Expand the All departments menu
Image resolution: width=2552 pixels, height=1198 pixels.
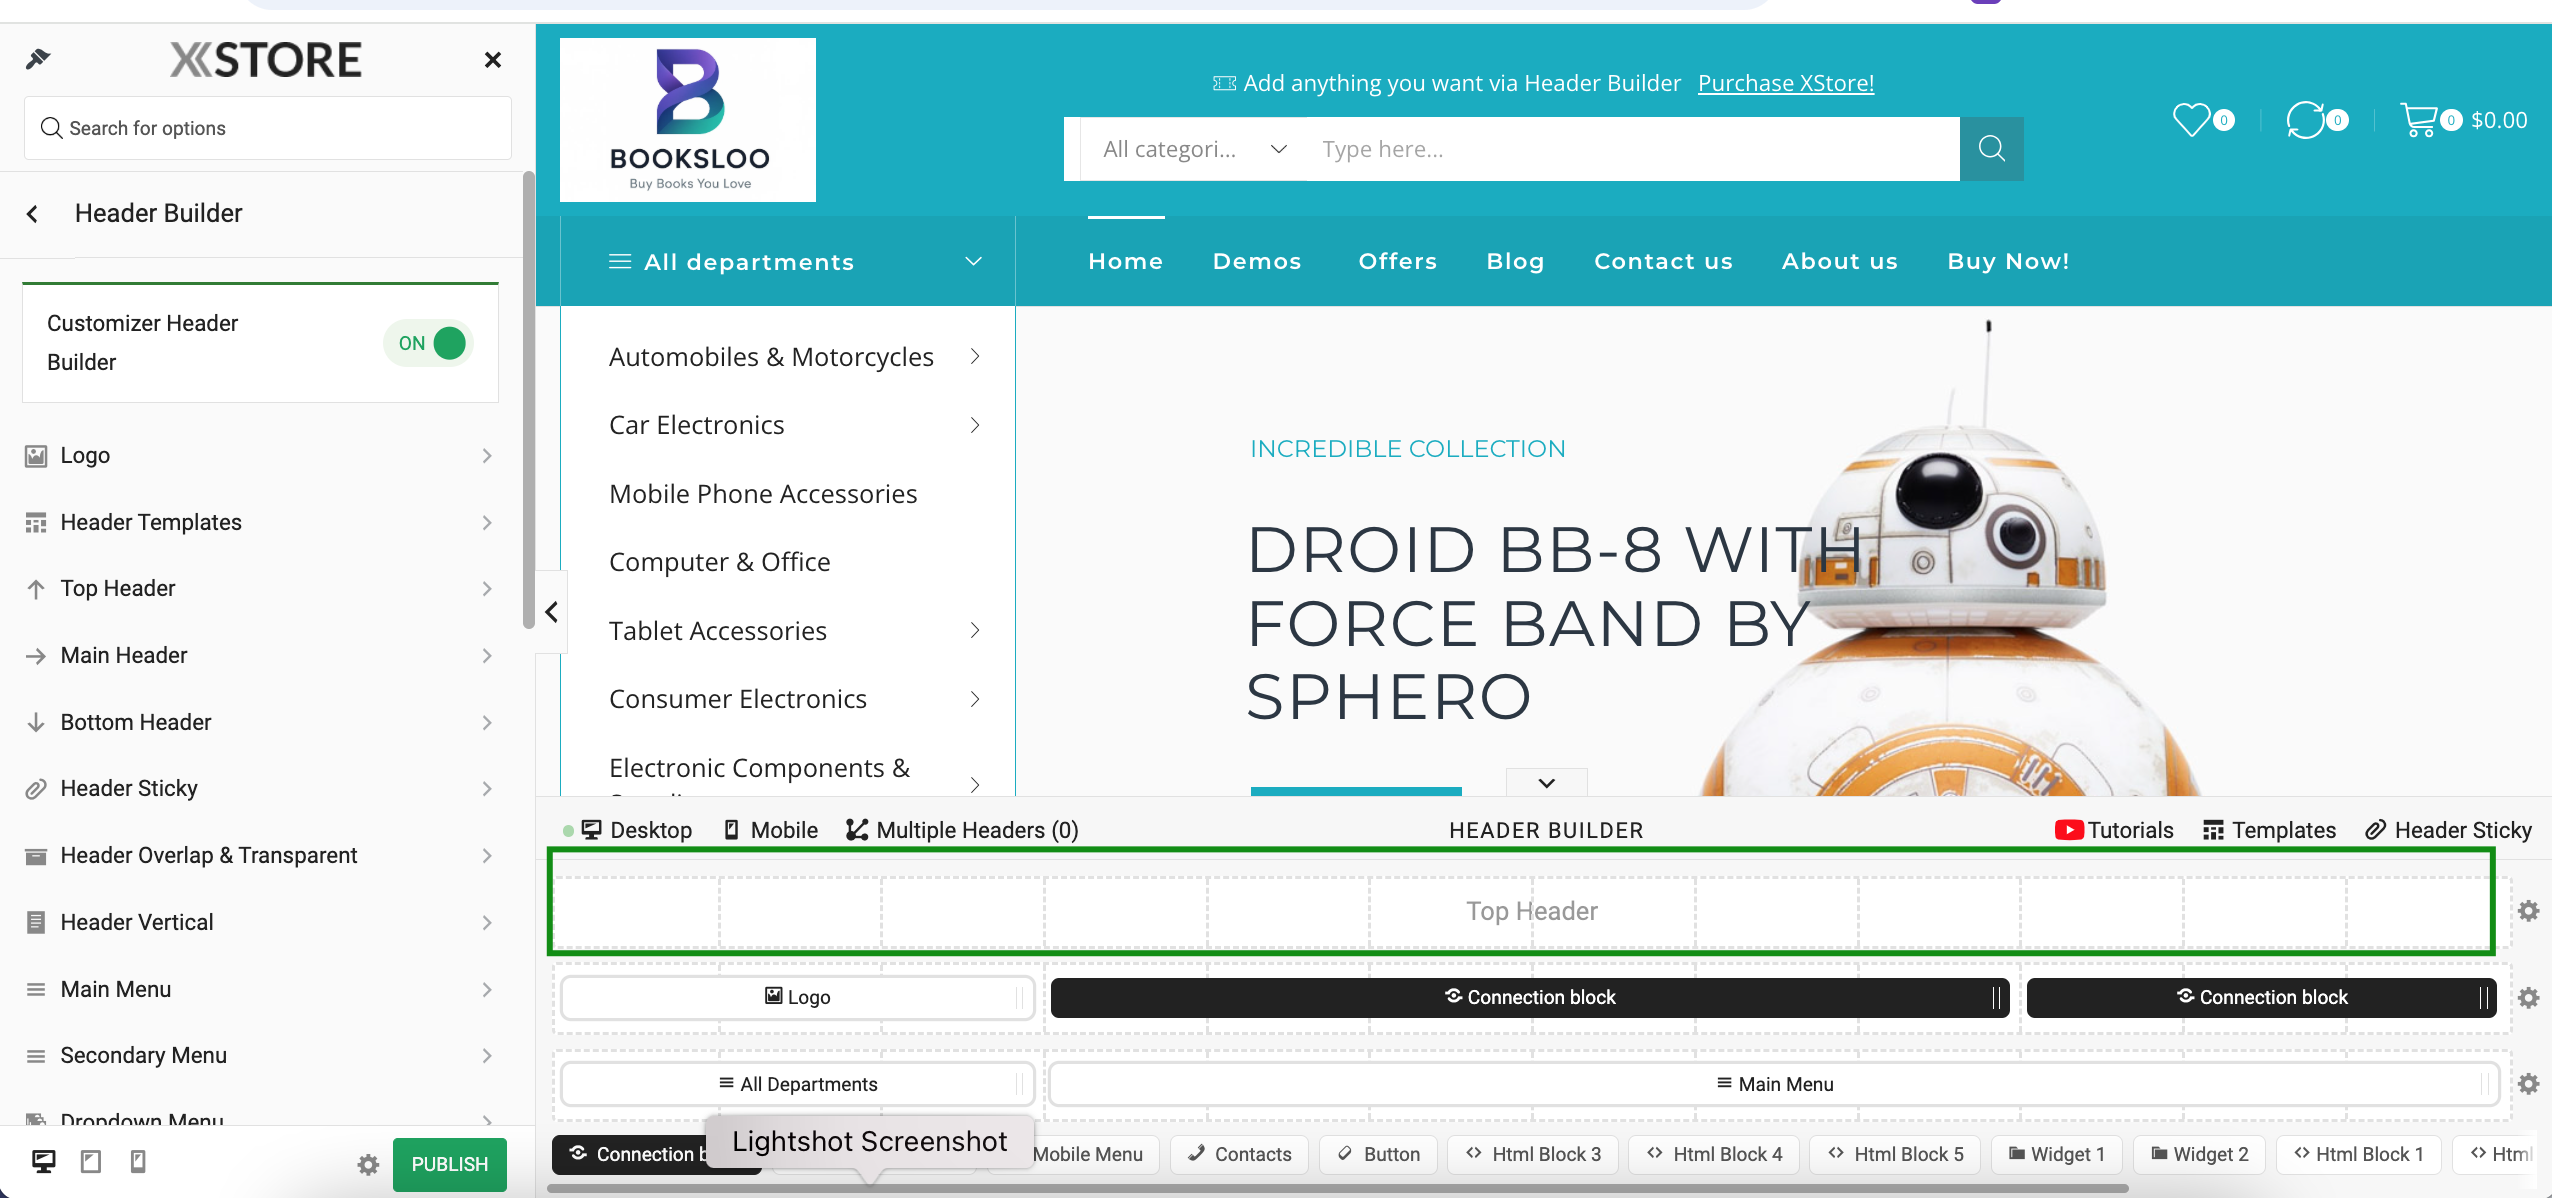pyautogui.click(x=788, y=262)
